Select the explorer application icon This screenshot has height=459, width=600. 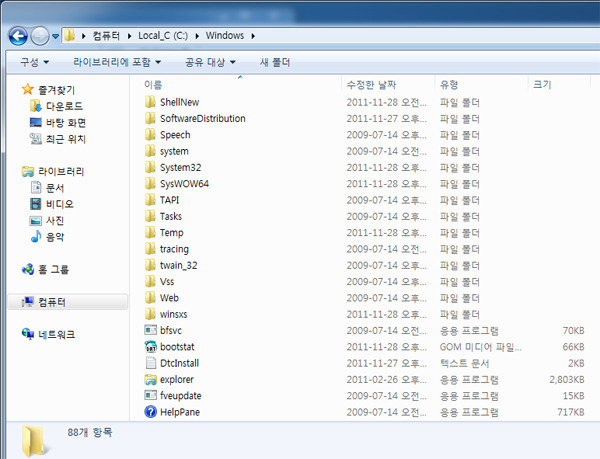tap(150, 379)
